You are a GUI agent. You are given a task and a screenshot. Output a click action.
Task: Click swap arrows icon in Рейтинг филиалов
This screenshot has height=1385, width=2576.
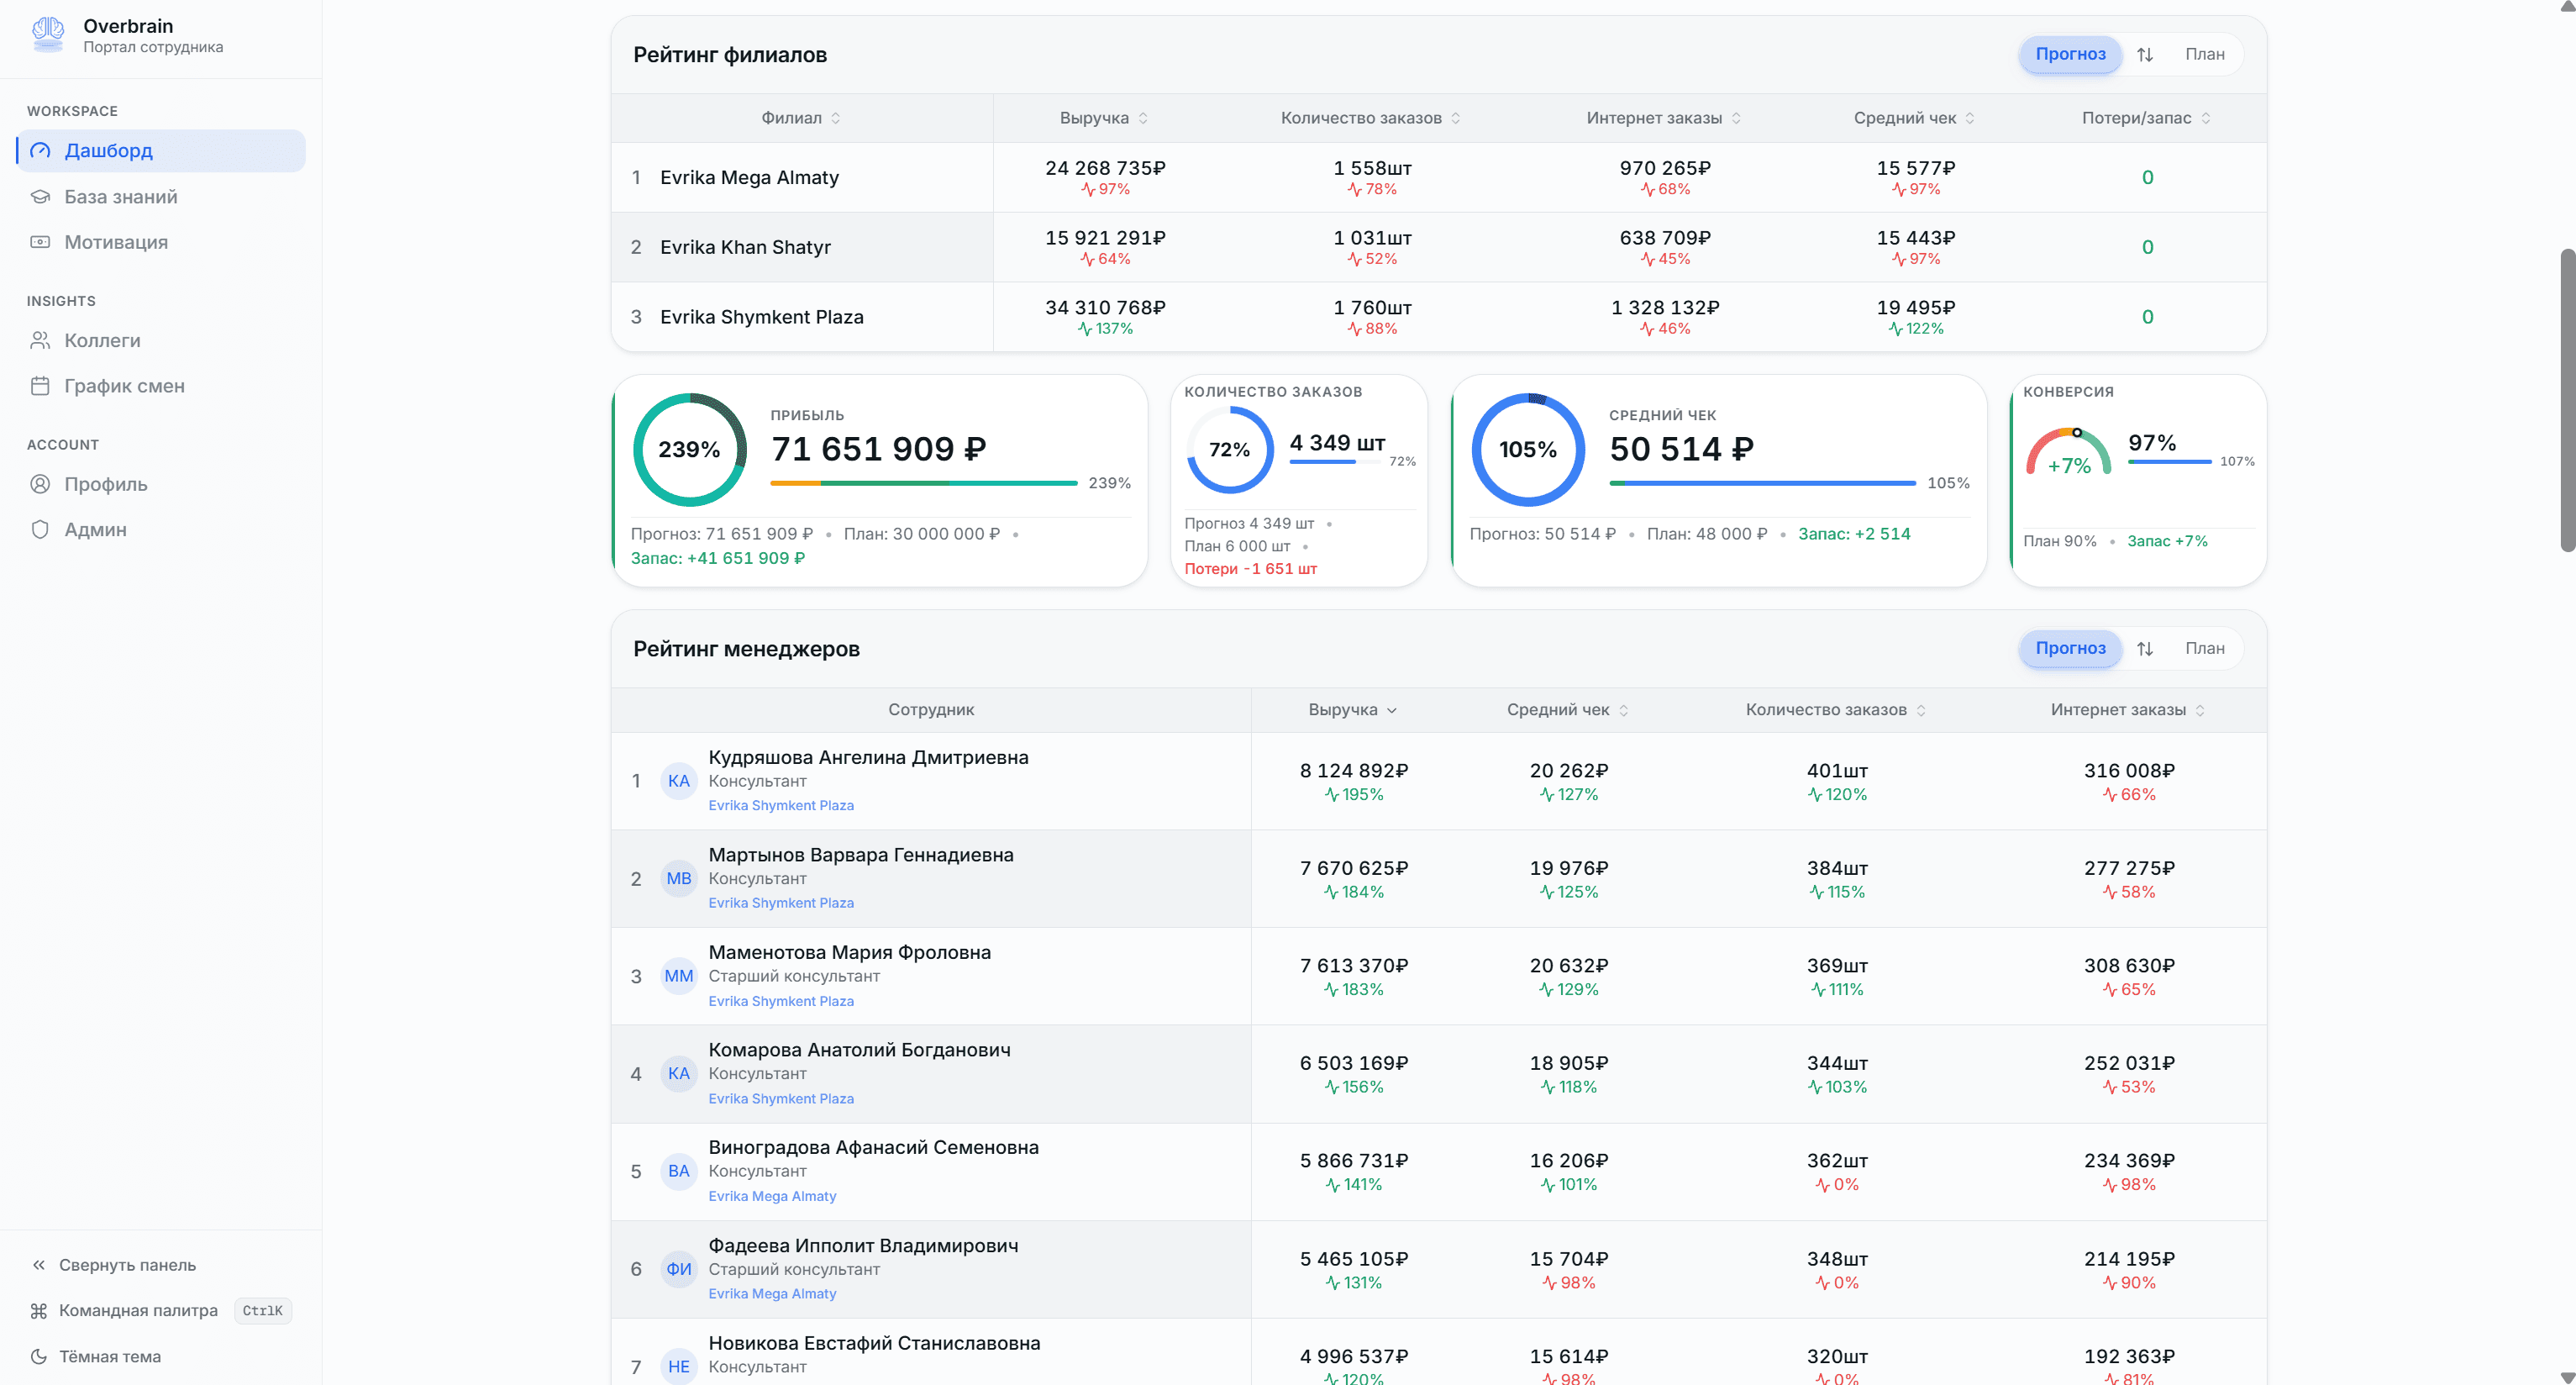pos(2145,55)
